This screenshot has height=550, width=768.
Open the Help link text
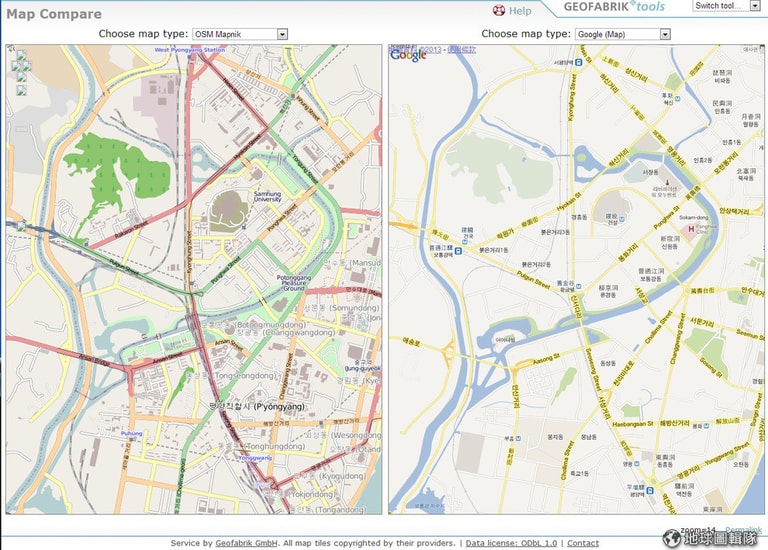(x=520, y=11)
